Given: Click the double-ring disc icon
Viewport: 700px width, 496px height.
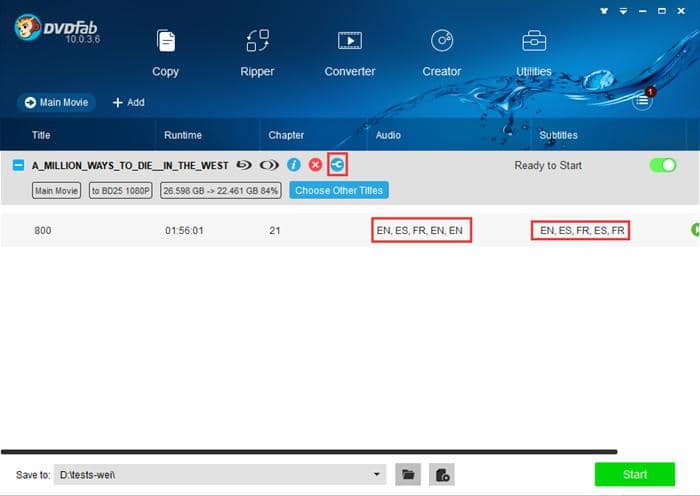Looking at the screenshot, I should 269,165.
